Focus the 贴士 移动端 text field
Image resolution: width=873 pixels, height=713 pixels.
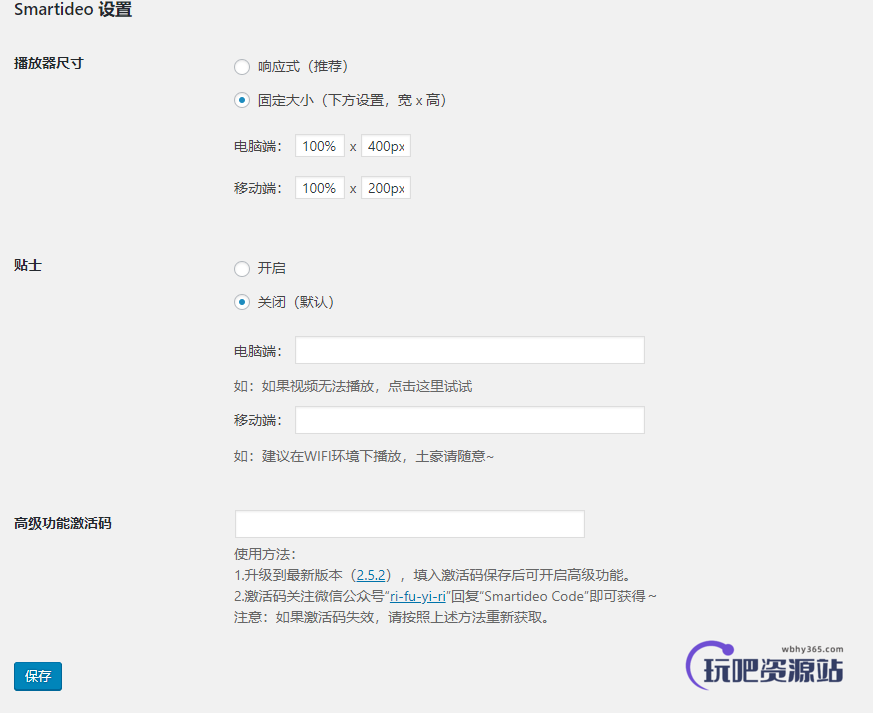(x=469, y=420)
